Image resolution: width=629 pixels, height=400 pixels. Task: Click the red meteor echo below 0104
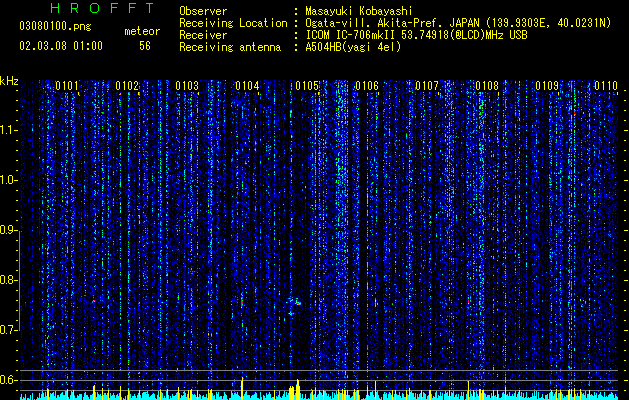242,303
